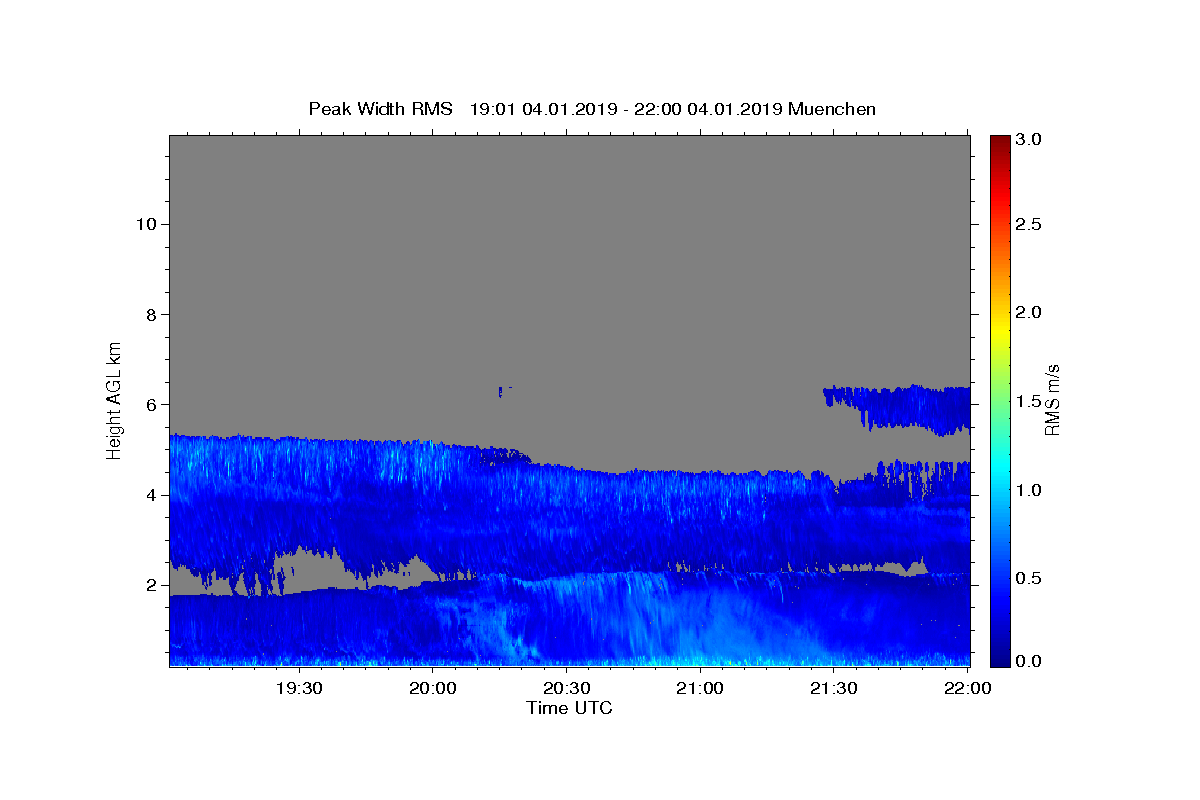Click the "2.5" colorbar value
This screenshot has height=800, width=1200.
coord(1030,225)
